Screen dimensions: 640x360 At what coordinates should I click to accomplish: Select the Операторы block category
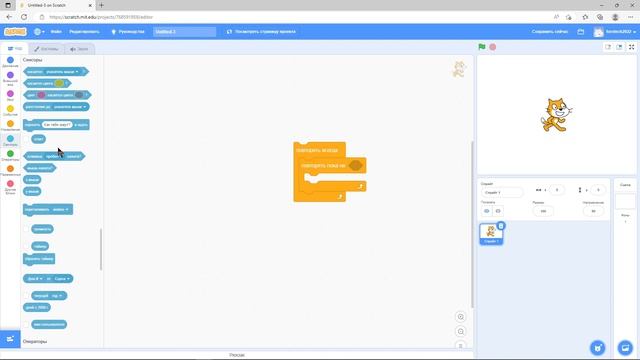[10, 156]
